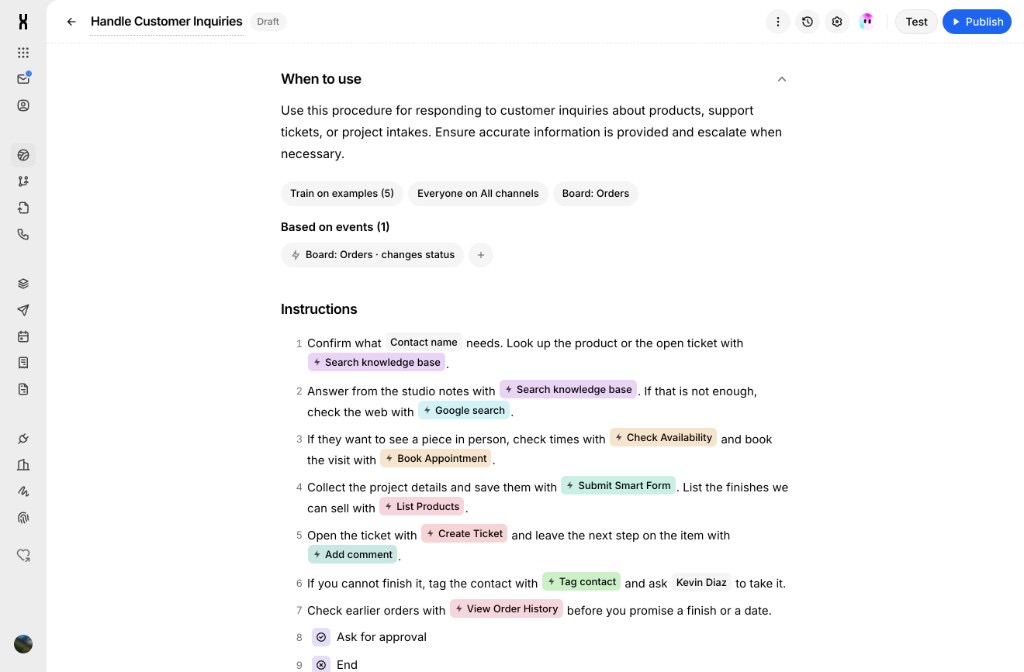Image resolution: width=1024 pixels, height=672 pixels.
Task: Open the apps grid icon in sidebar
Action: (23, 52)
